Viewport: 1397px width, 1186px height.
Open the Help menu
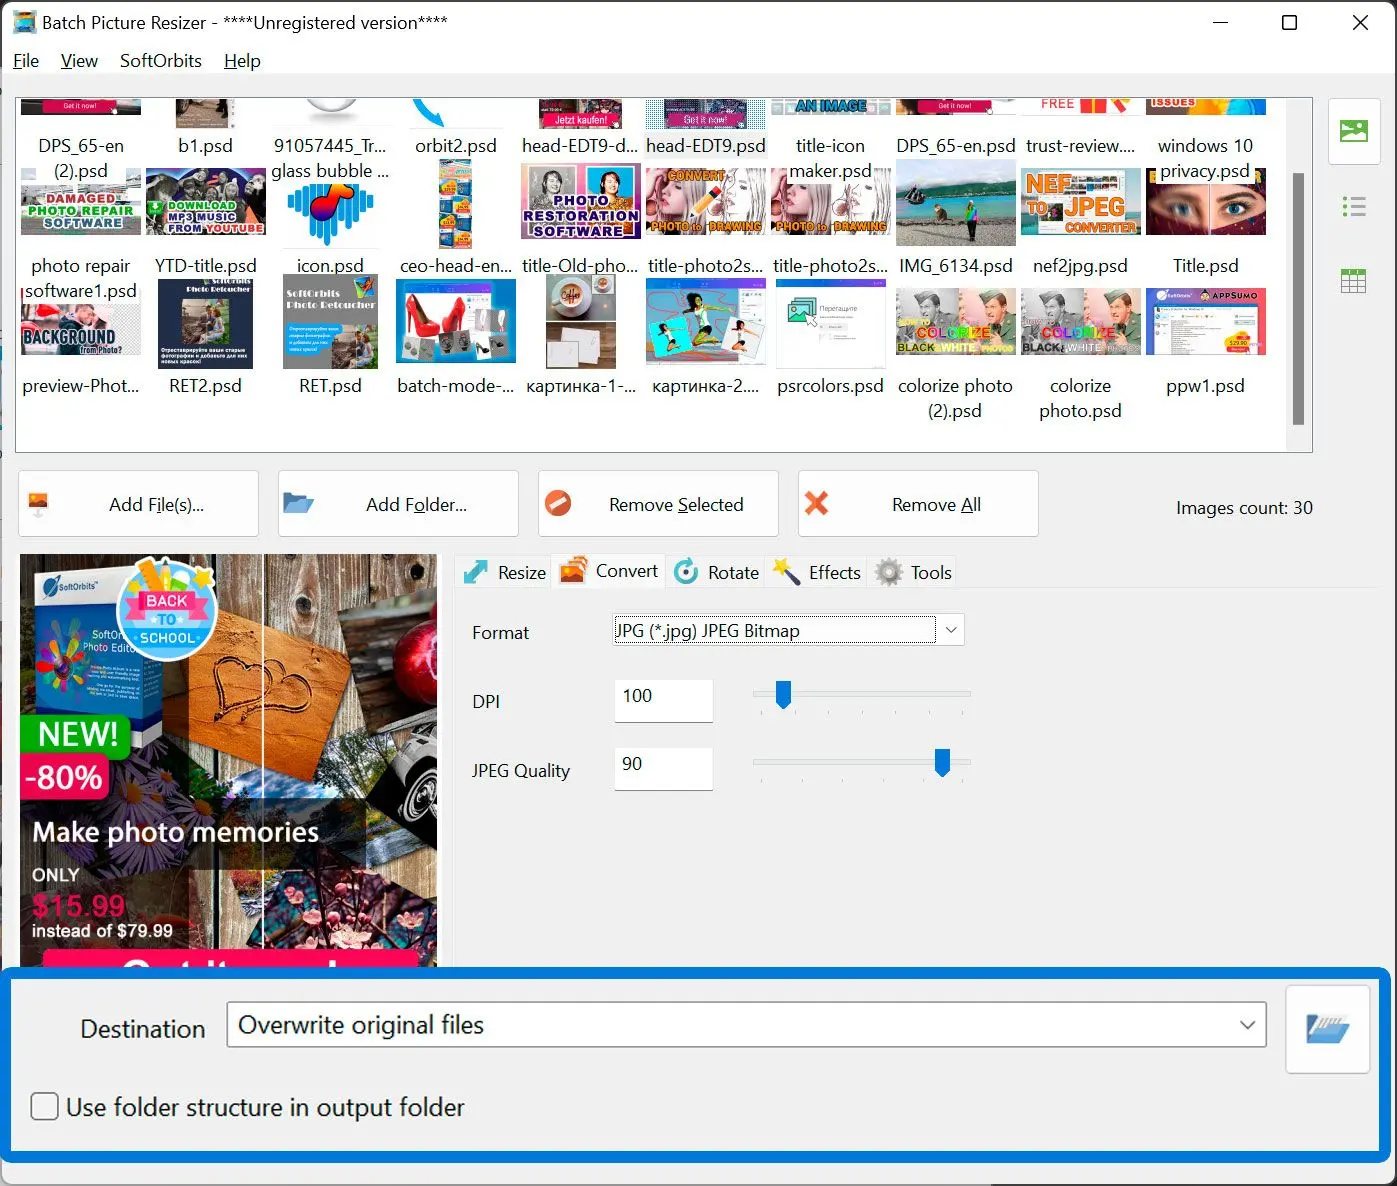[x=242, y=61]
